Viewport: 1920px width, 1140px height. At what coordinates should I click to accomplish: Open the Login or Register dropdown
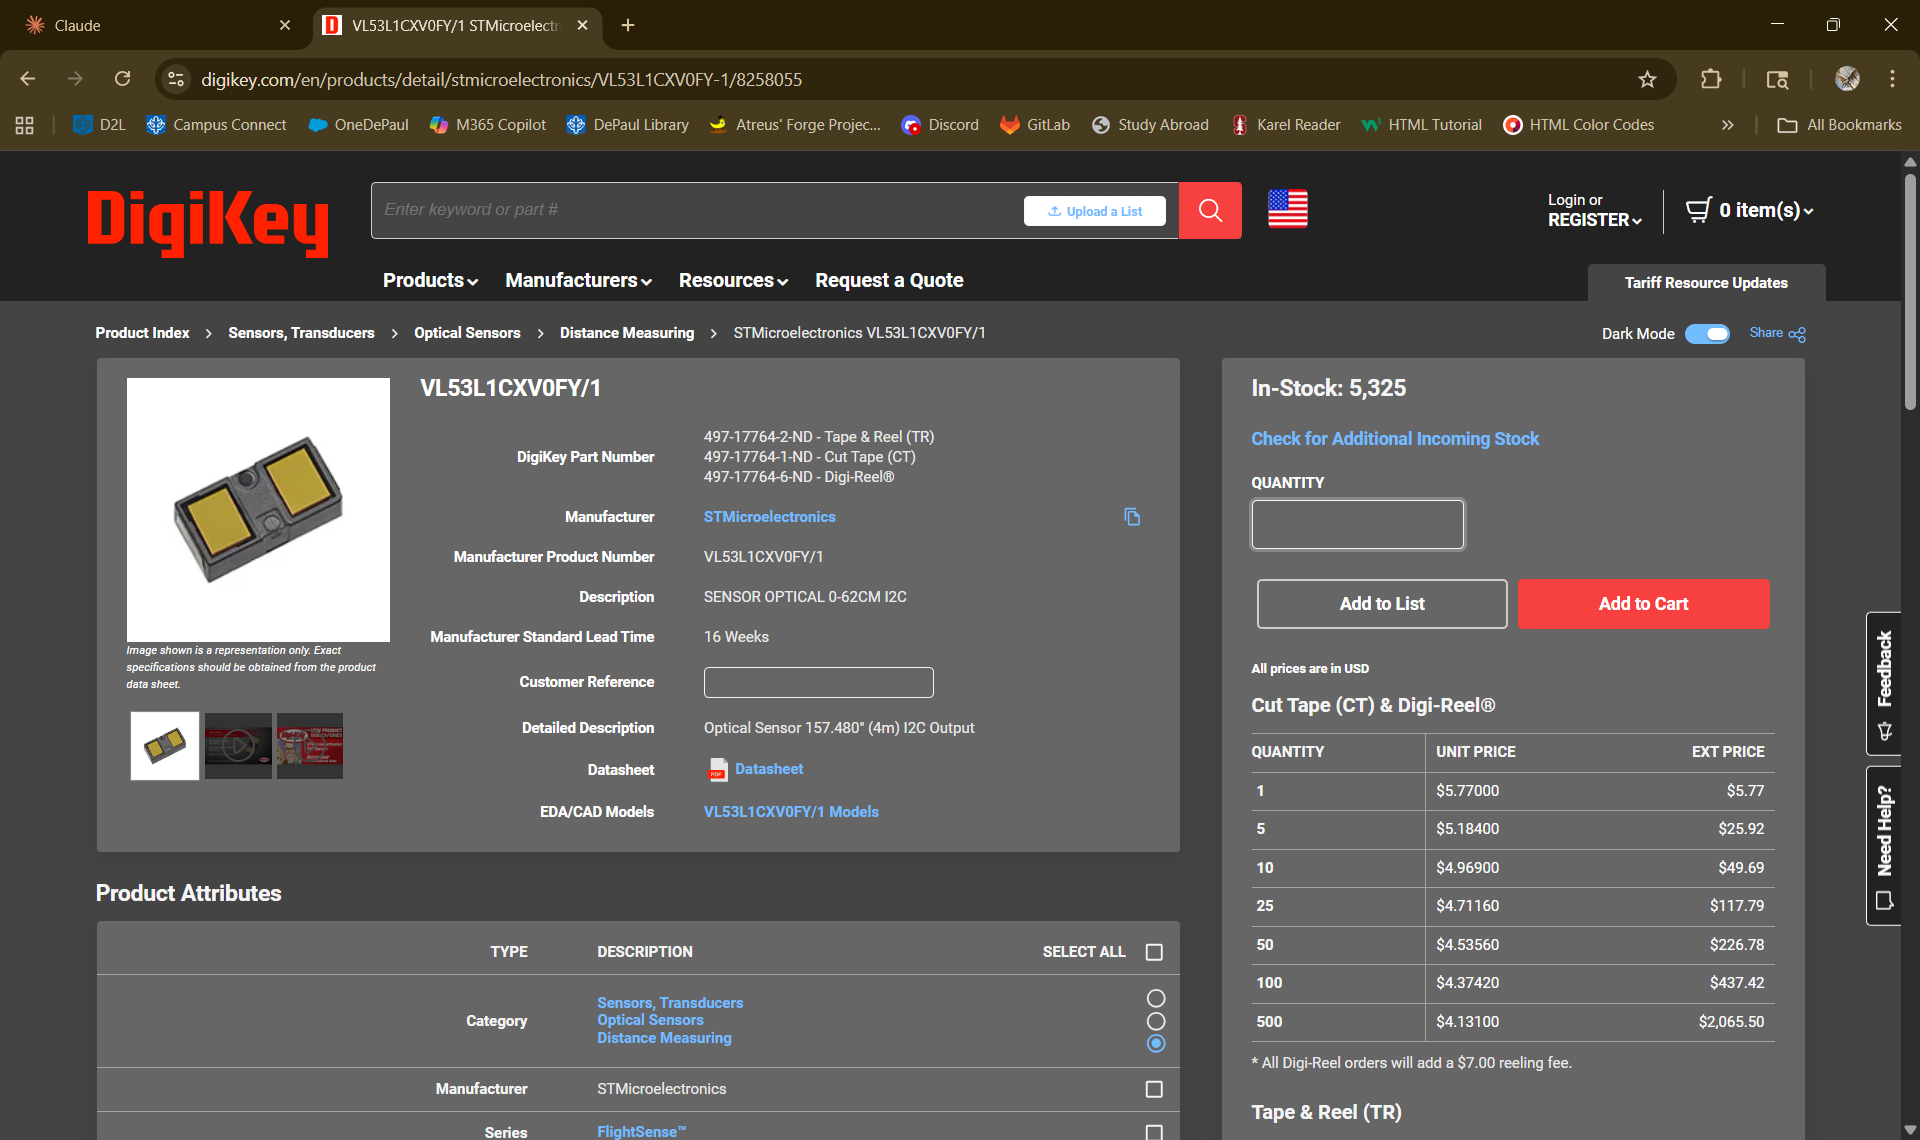coord(1594,210)
